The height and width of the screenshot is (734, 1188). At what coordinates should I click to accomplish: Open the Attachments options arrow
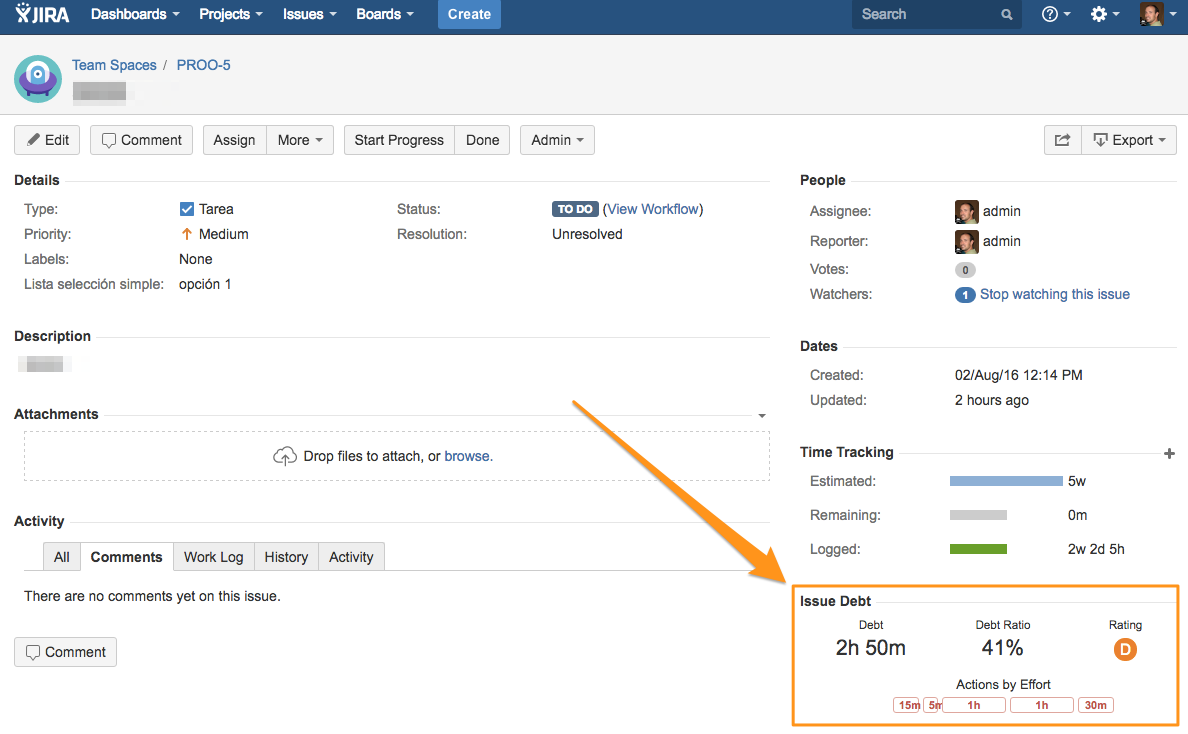[x=762, y=415]
